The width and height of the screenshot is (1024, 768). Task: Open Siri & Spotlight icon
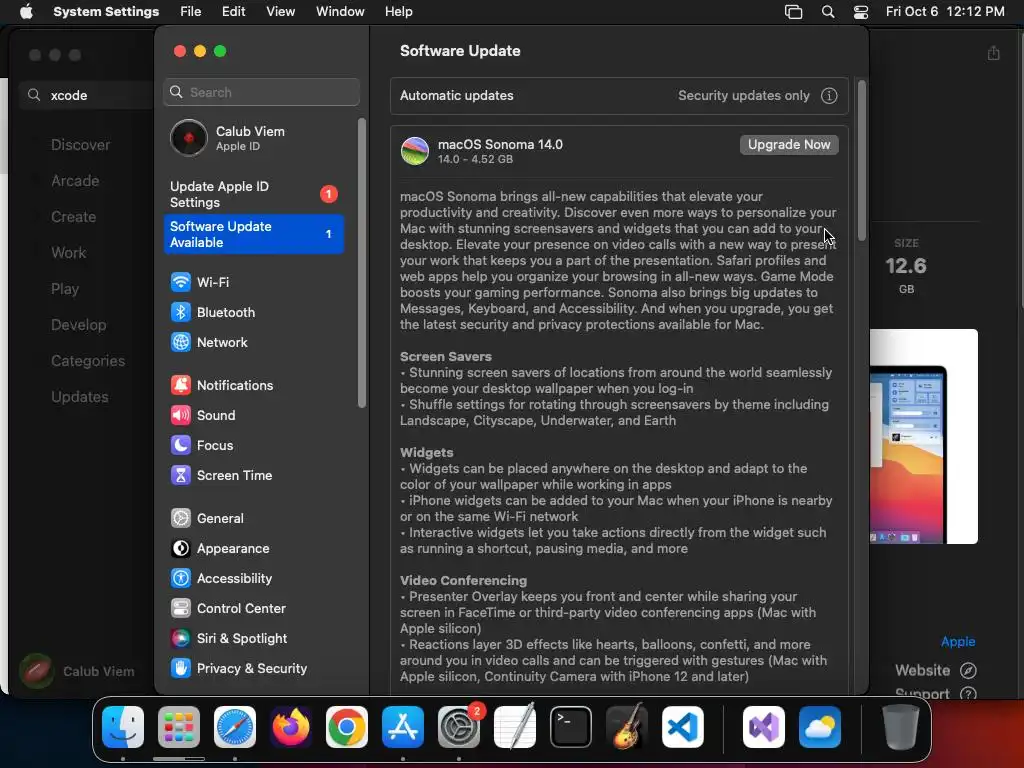(x=181, y=639)
